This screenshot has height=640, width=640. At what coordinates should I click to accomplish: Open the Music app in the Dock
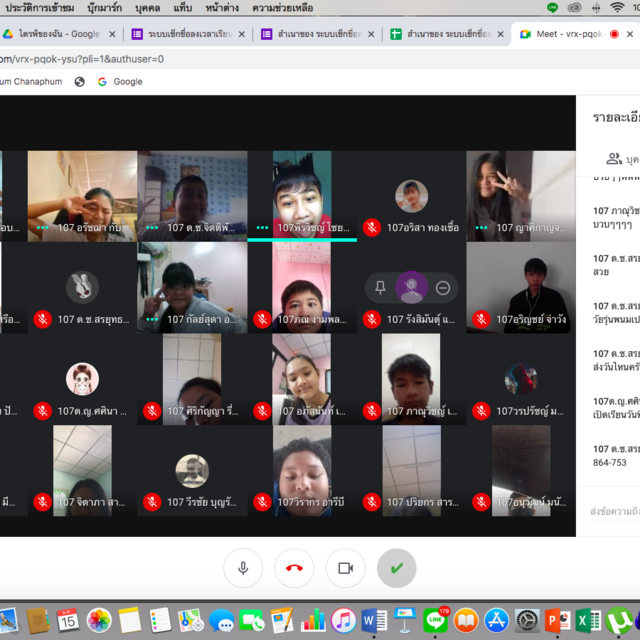(344, 621)
